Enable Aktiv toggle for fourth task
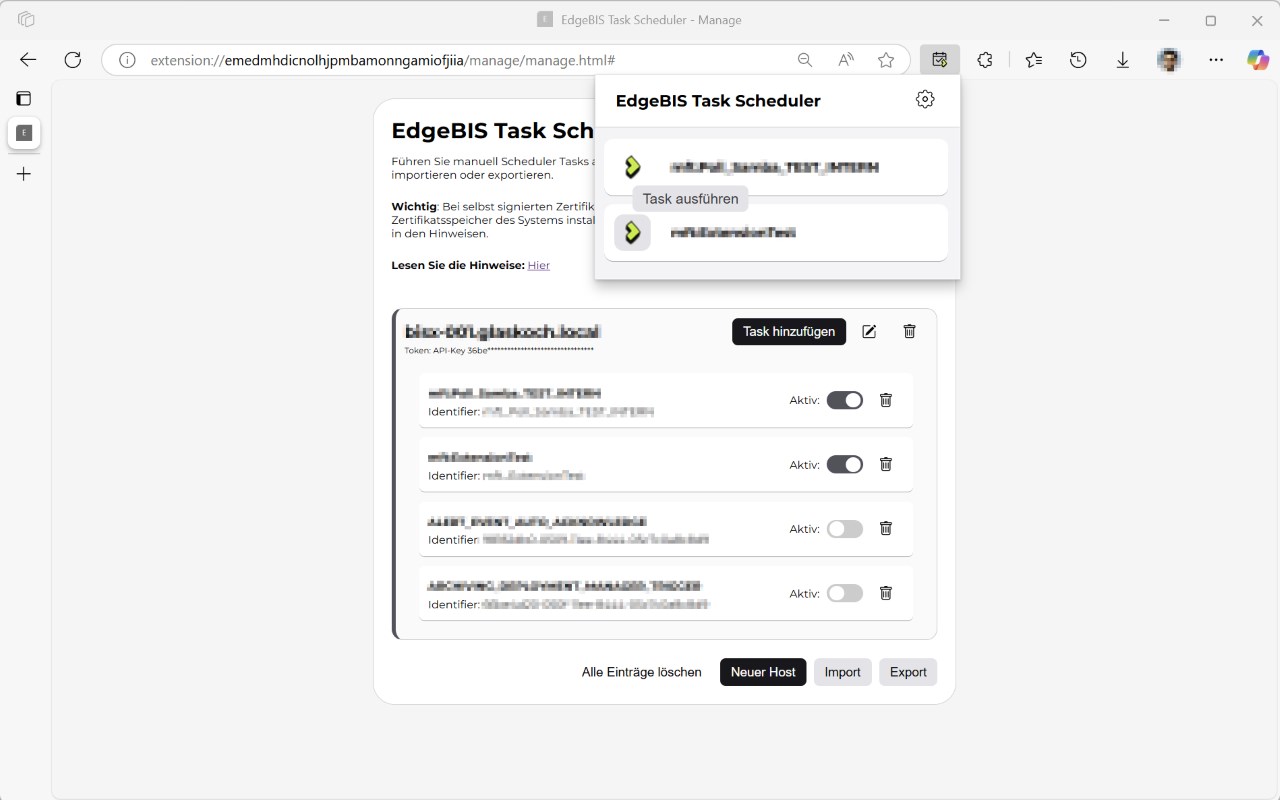The image size is (1280, 800). coord(845,593)
